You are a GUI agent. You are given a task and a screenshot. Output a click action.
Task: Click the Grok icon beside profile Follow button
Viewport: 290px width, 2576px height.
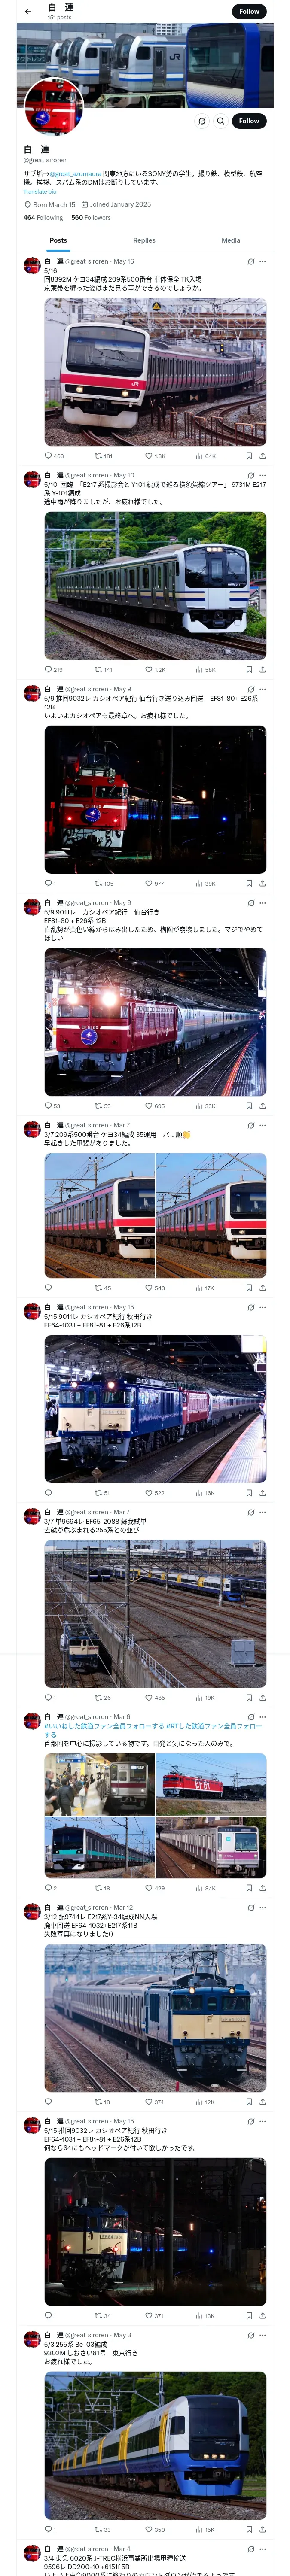tap(201, 121)
